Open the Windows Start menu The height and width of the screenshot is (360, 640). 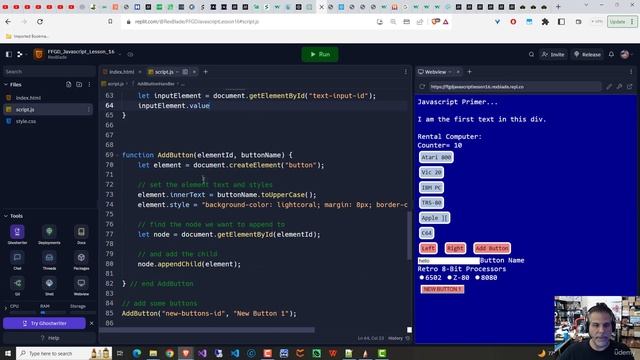pos(8,353)
